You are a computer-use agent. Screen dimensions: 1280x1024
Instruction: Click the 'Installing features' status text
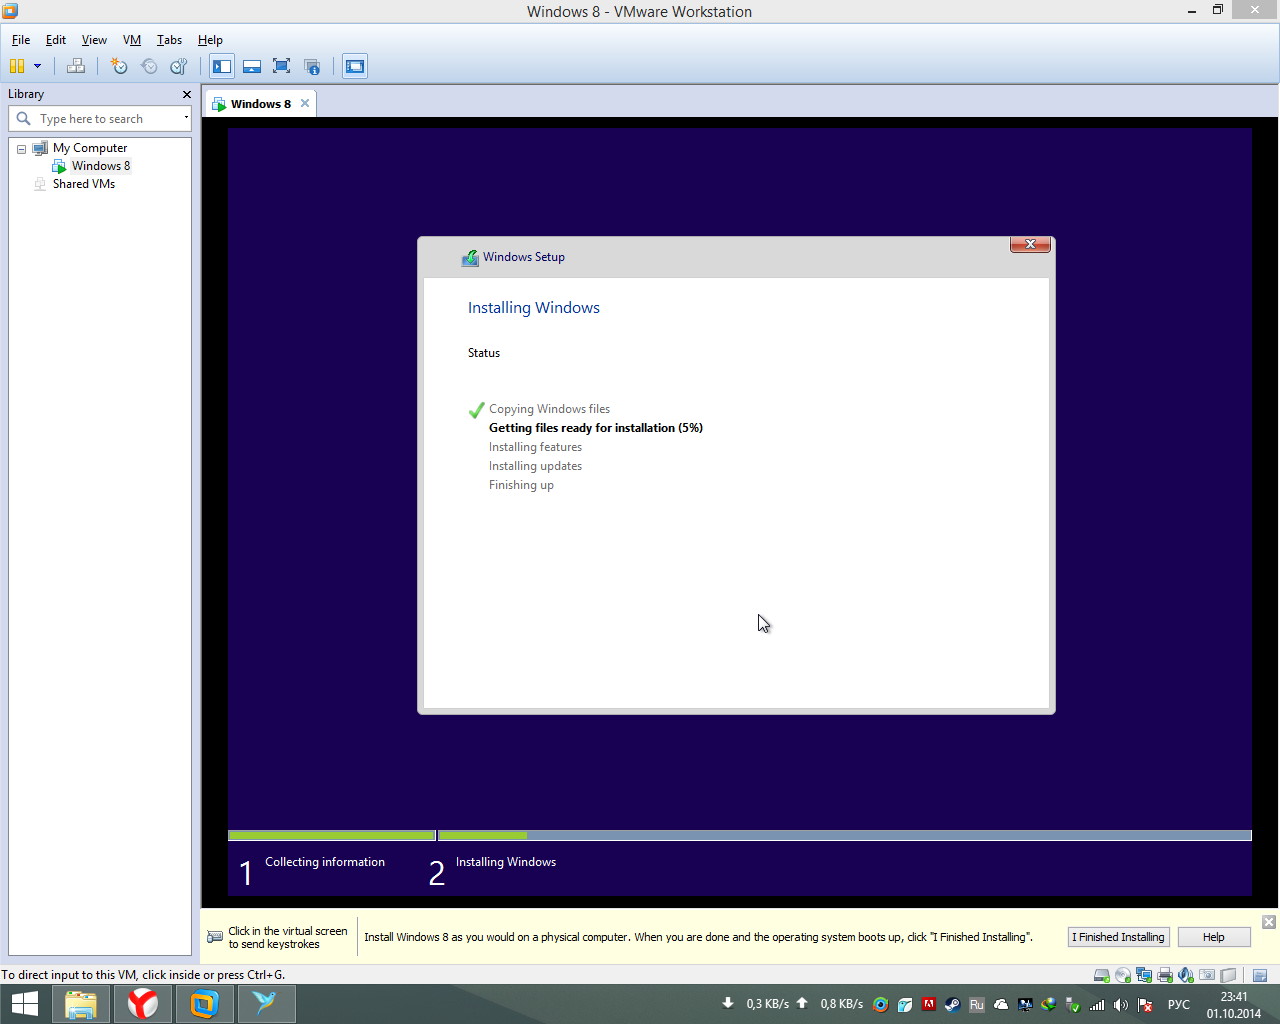(535, 447)
